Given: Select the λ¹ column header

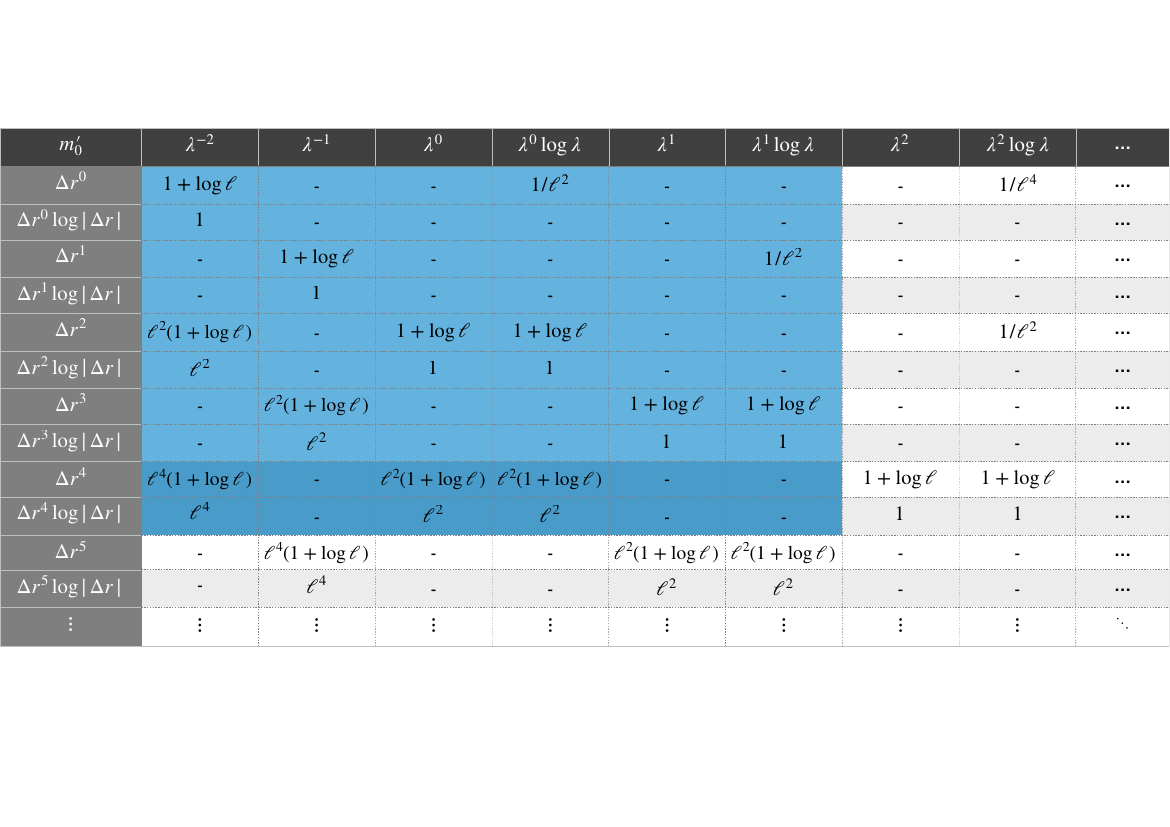Looking at the screenshot, I should pos(667,147).
